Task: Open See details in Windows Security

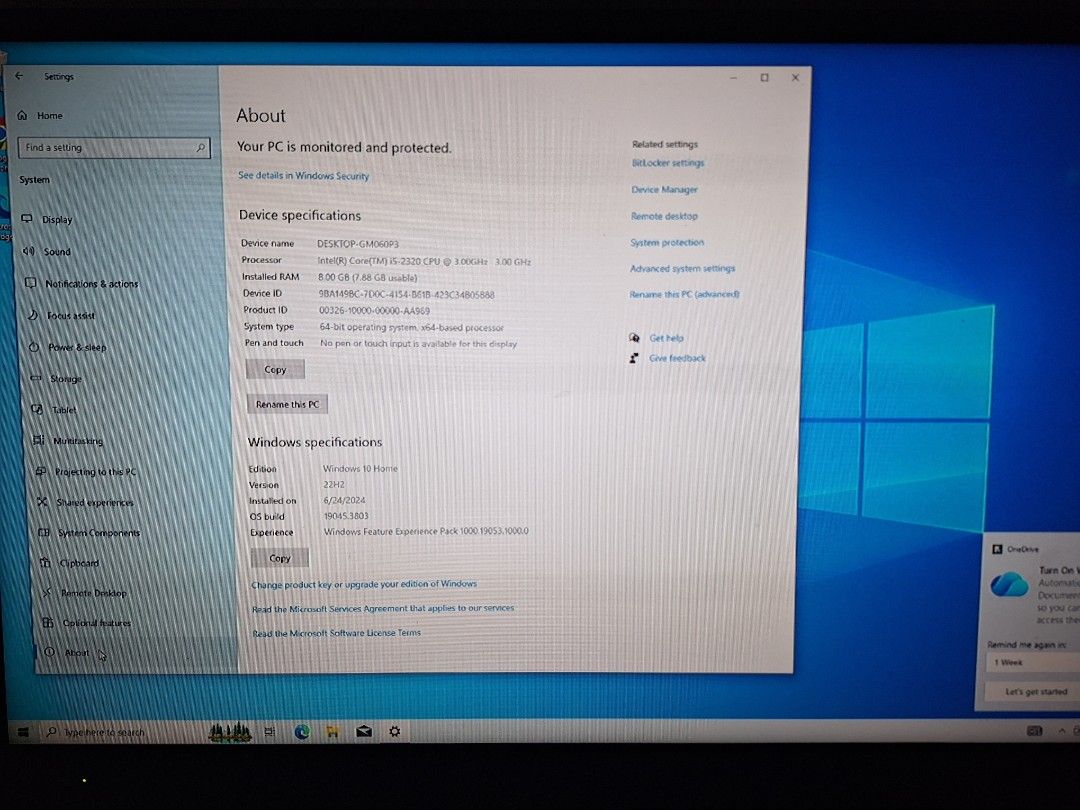Action: tap(304, 176)
